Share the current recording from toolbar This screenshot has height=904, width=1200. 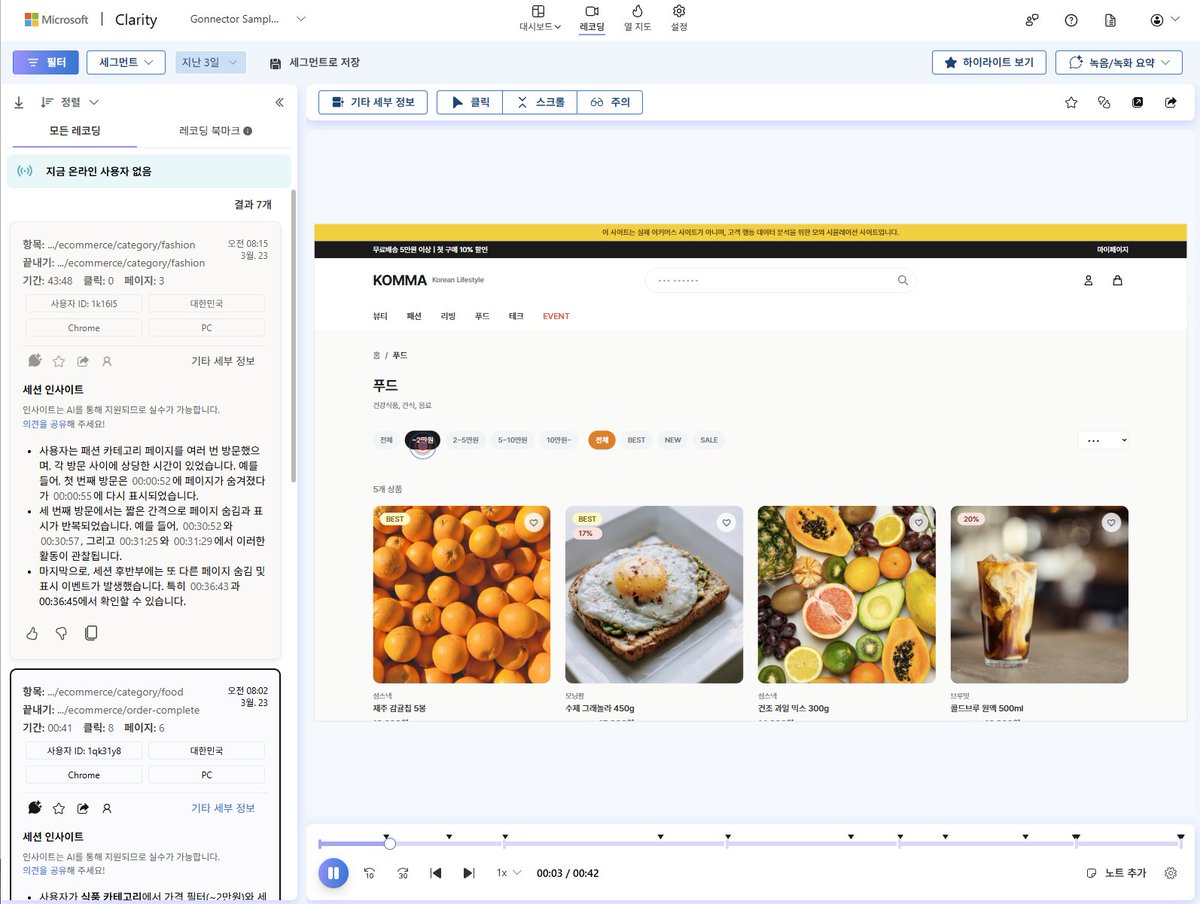tap(1170, 102)
